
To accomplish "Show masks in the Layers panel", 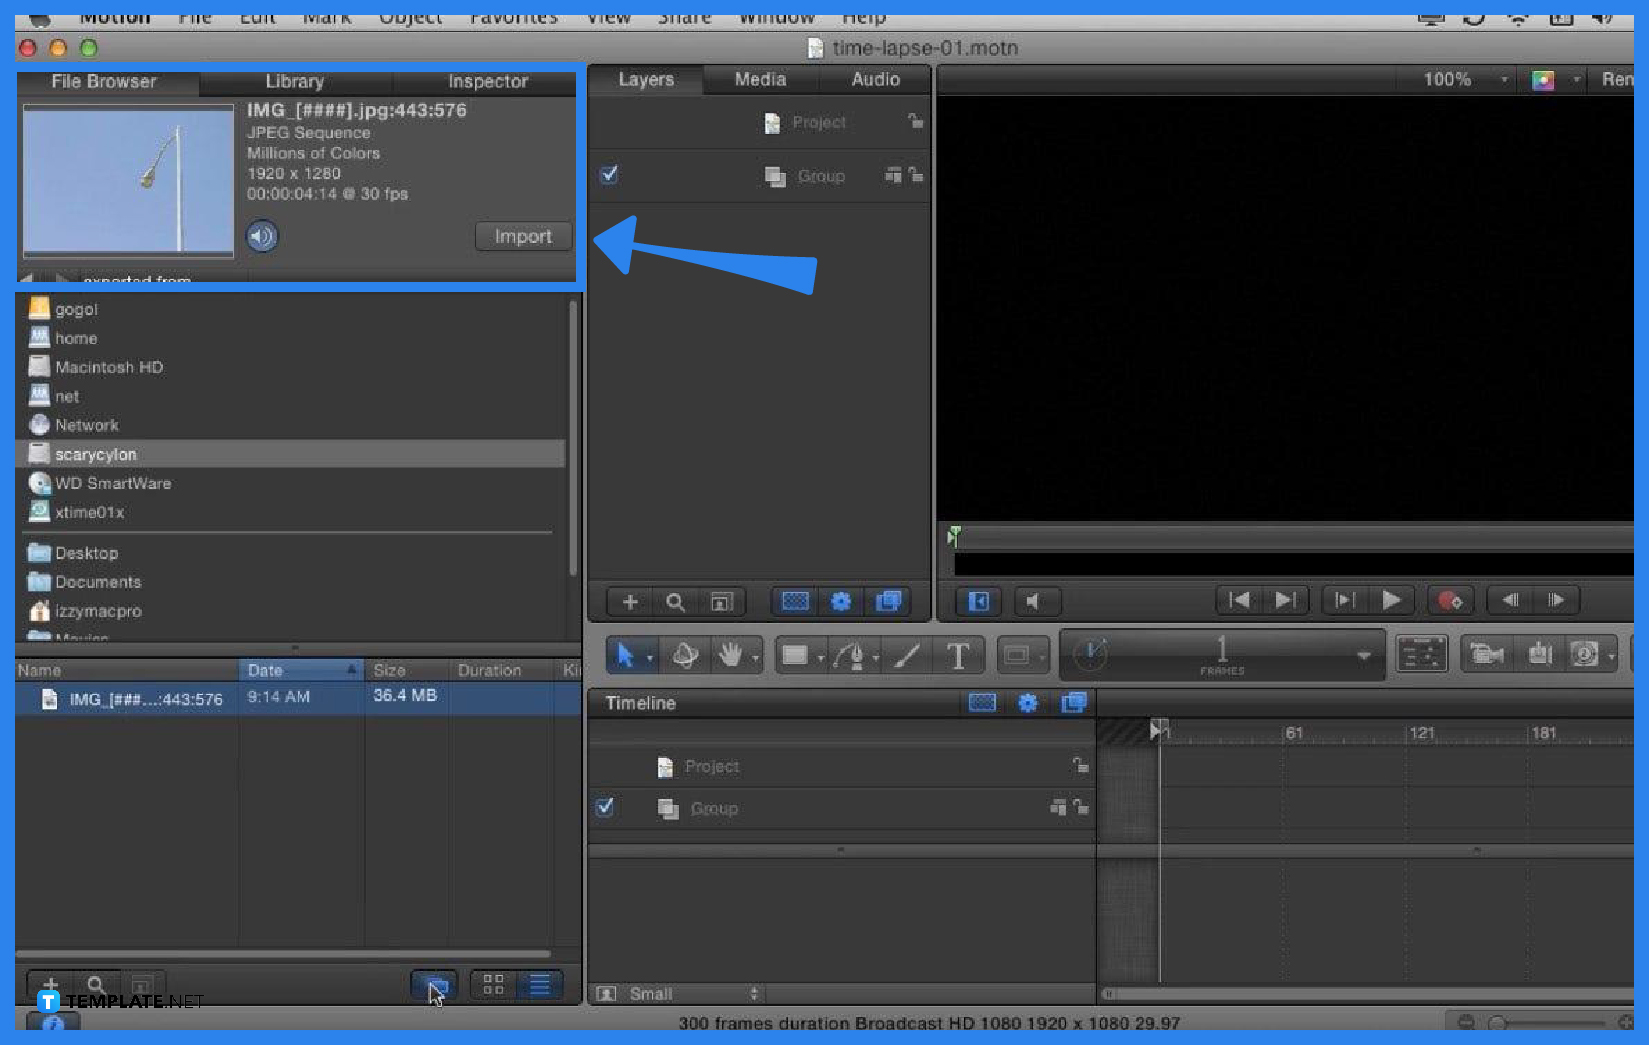I will [795, 601].
